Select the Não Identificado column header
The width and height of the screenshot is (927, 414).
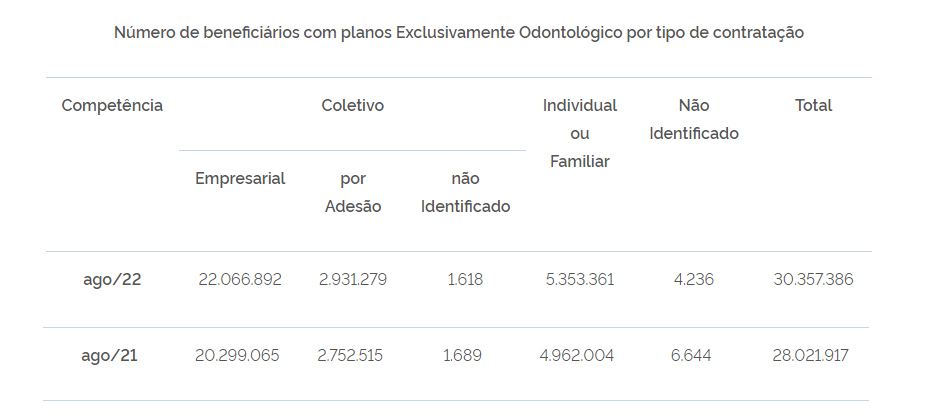point(694,119)
